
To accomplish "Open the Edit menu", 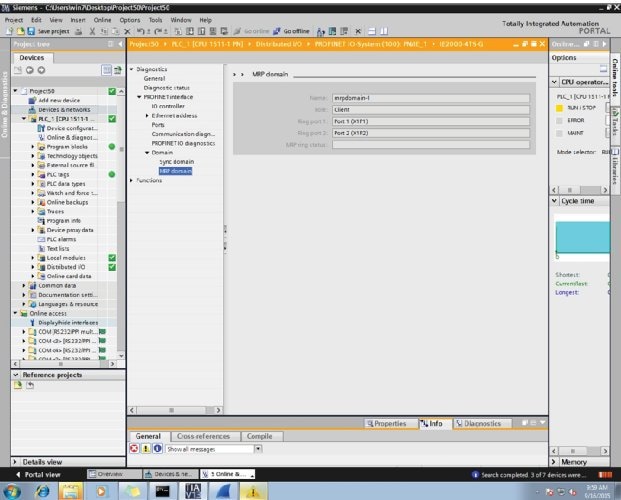I will point(36,20).
